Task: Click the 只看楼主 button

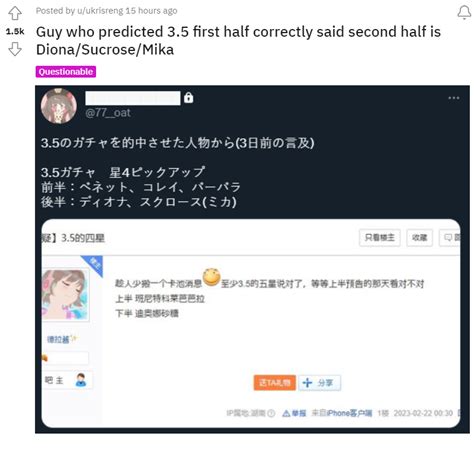Action: pyautogui.click(x=380, y=238)
